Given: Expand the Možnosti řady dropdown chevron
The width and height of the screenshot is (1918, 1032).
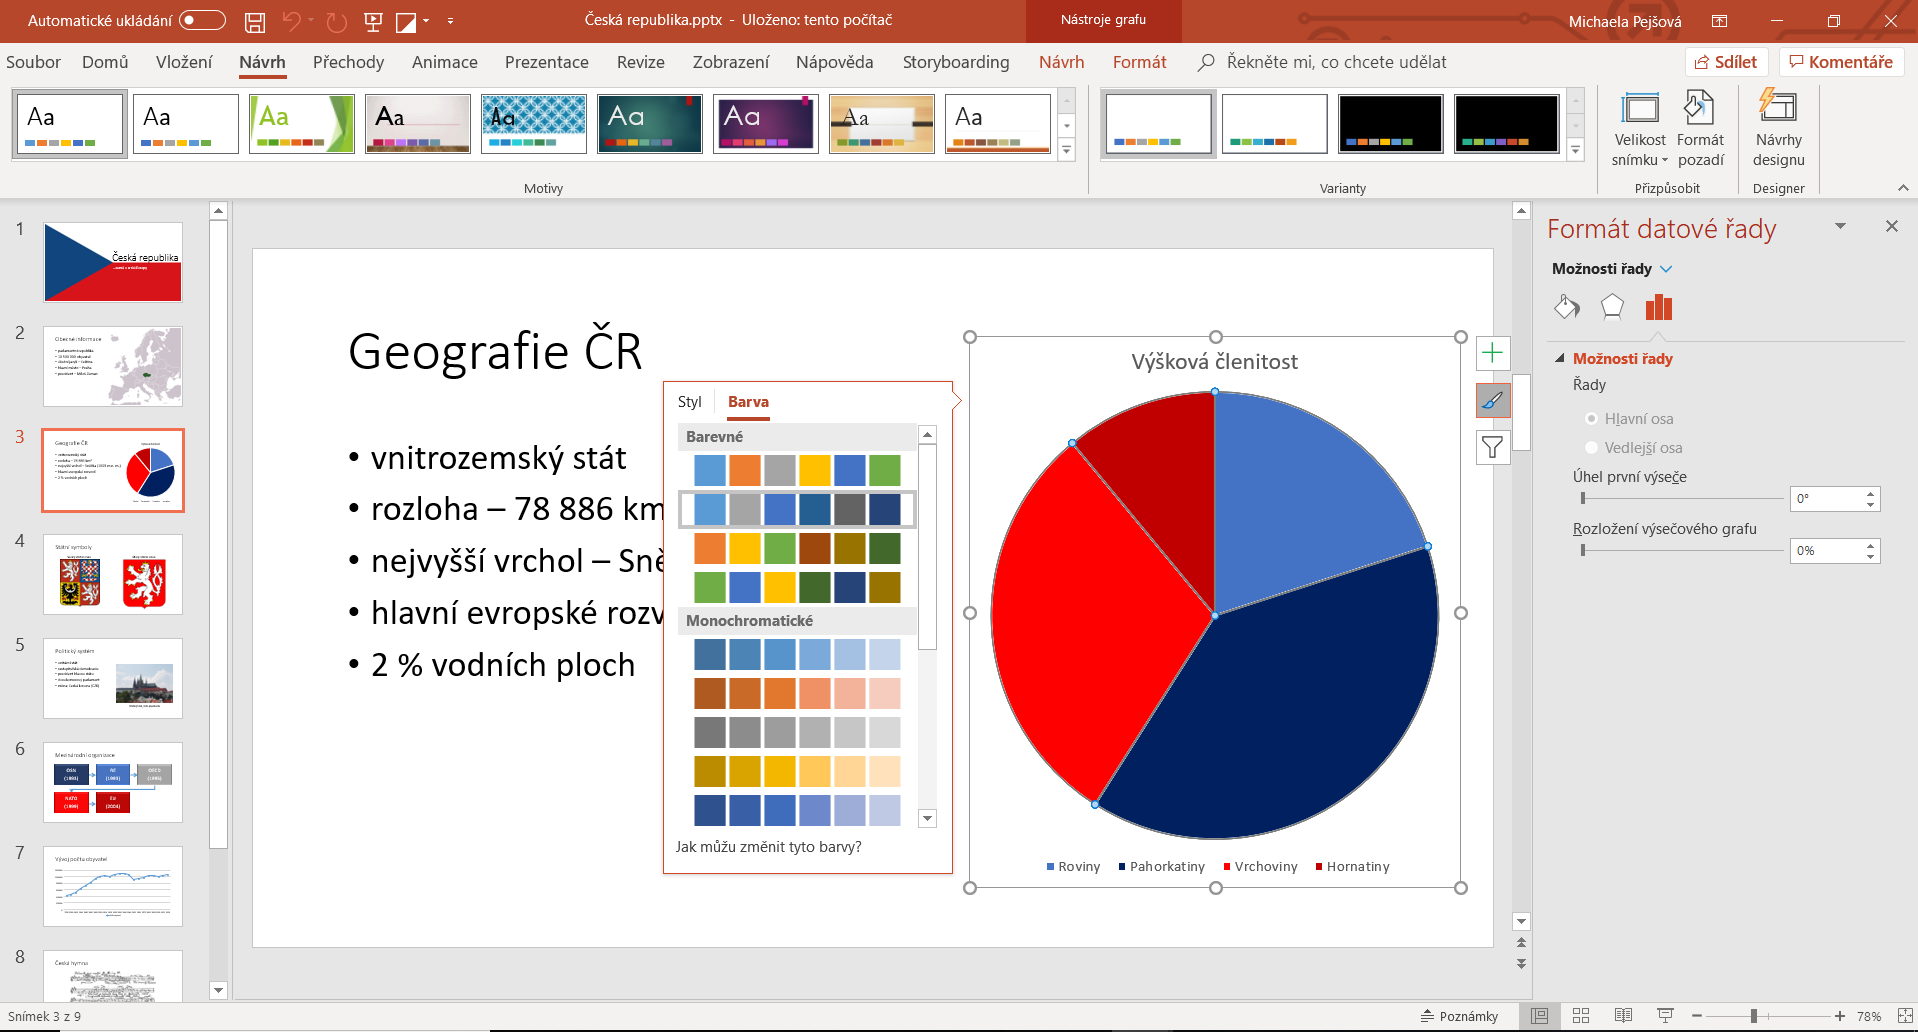Looking at the screenshot, I should [1666, 269].
